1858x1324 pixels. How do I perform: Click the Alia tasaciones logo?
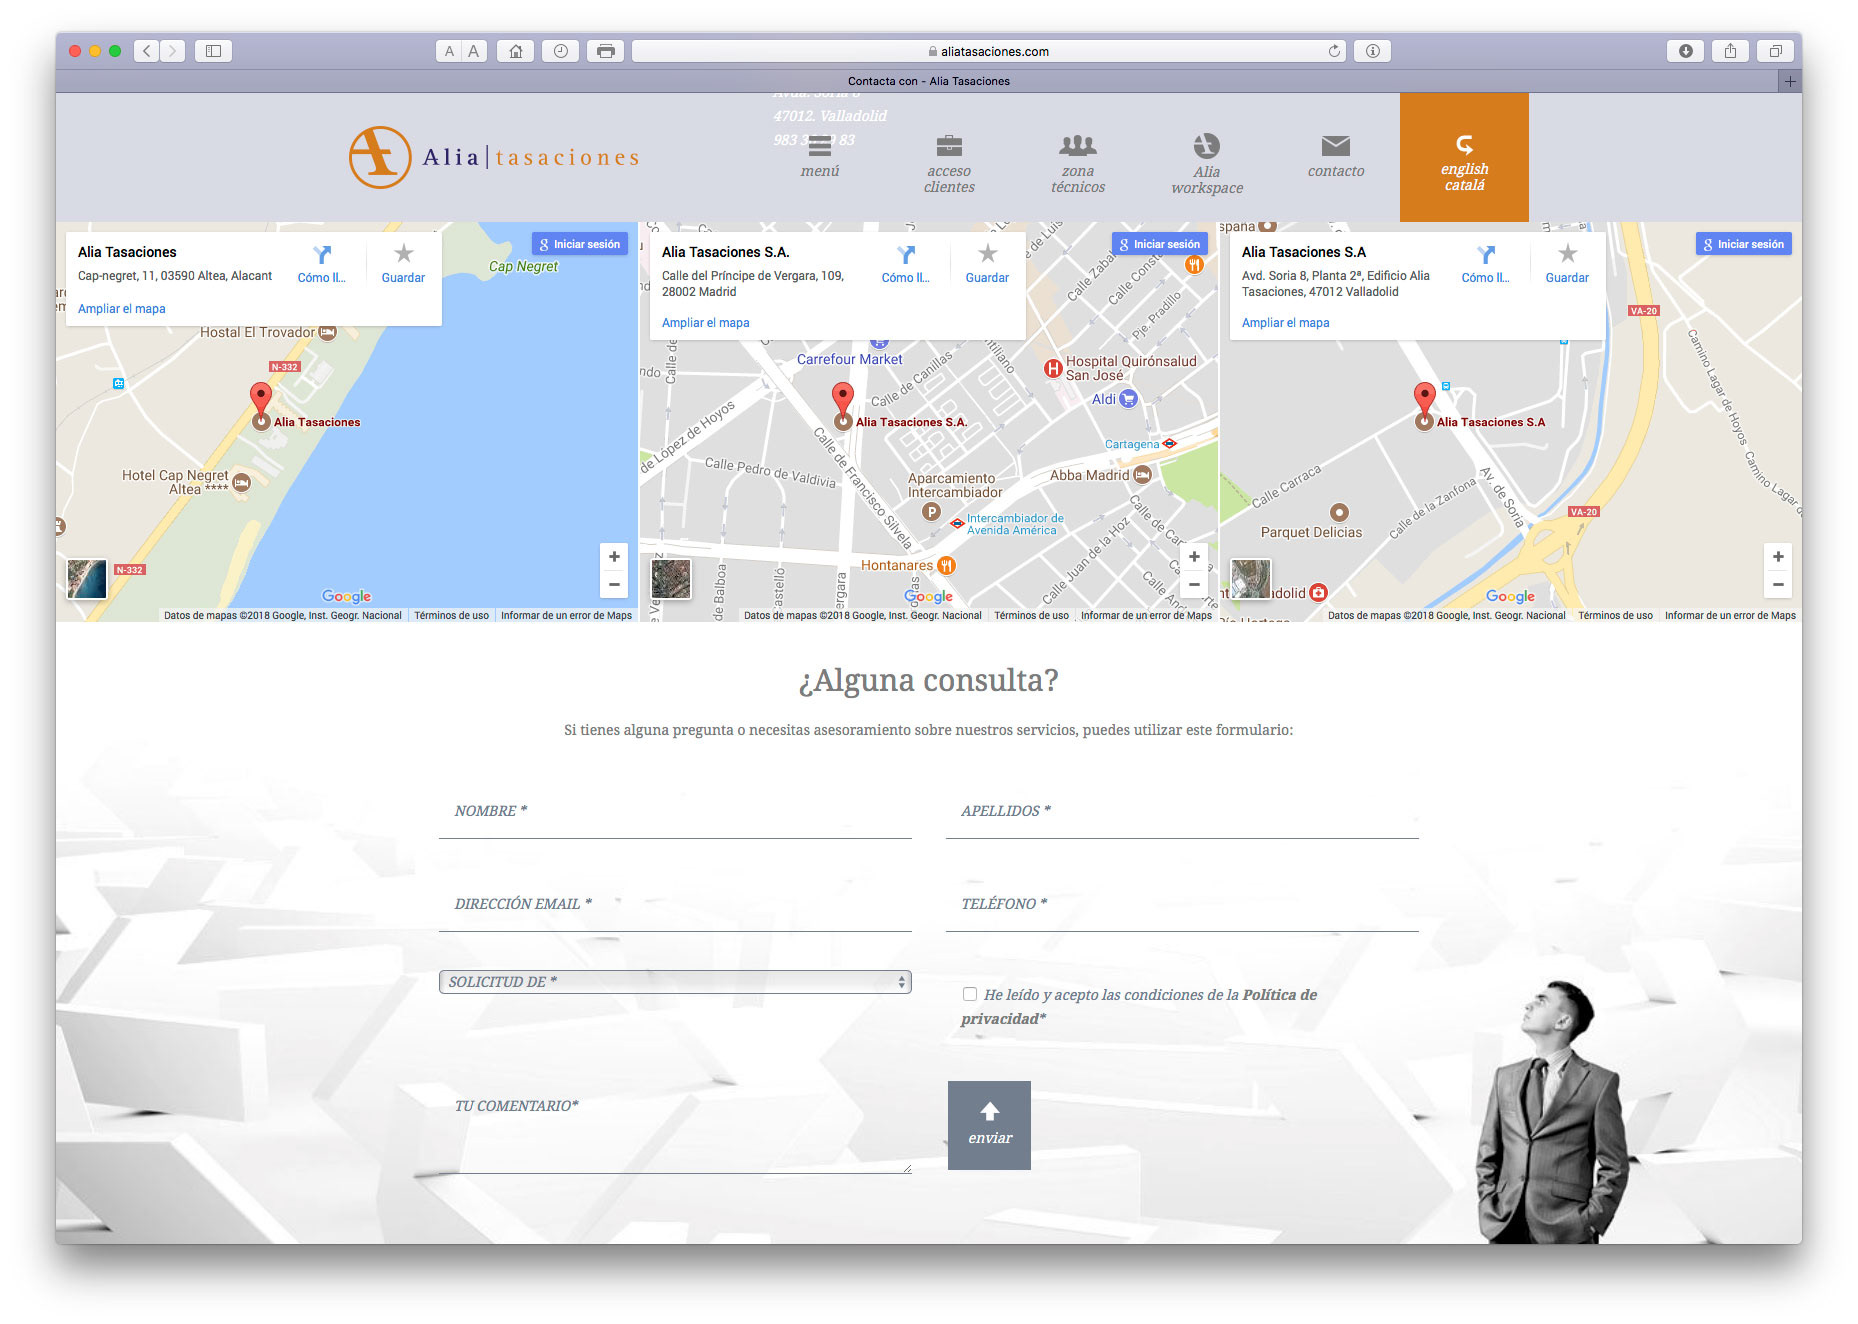coord(494,157)
